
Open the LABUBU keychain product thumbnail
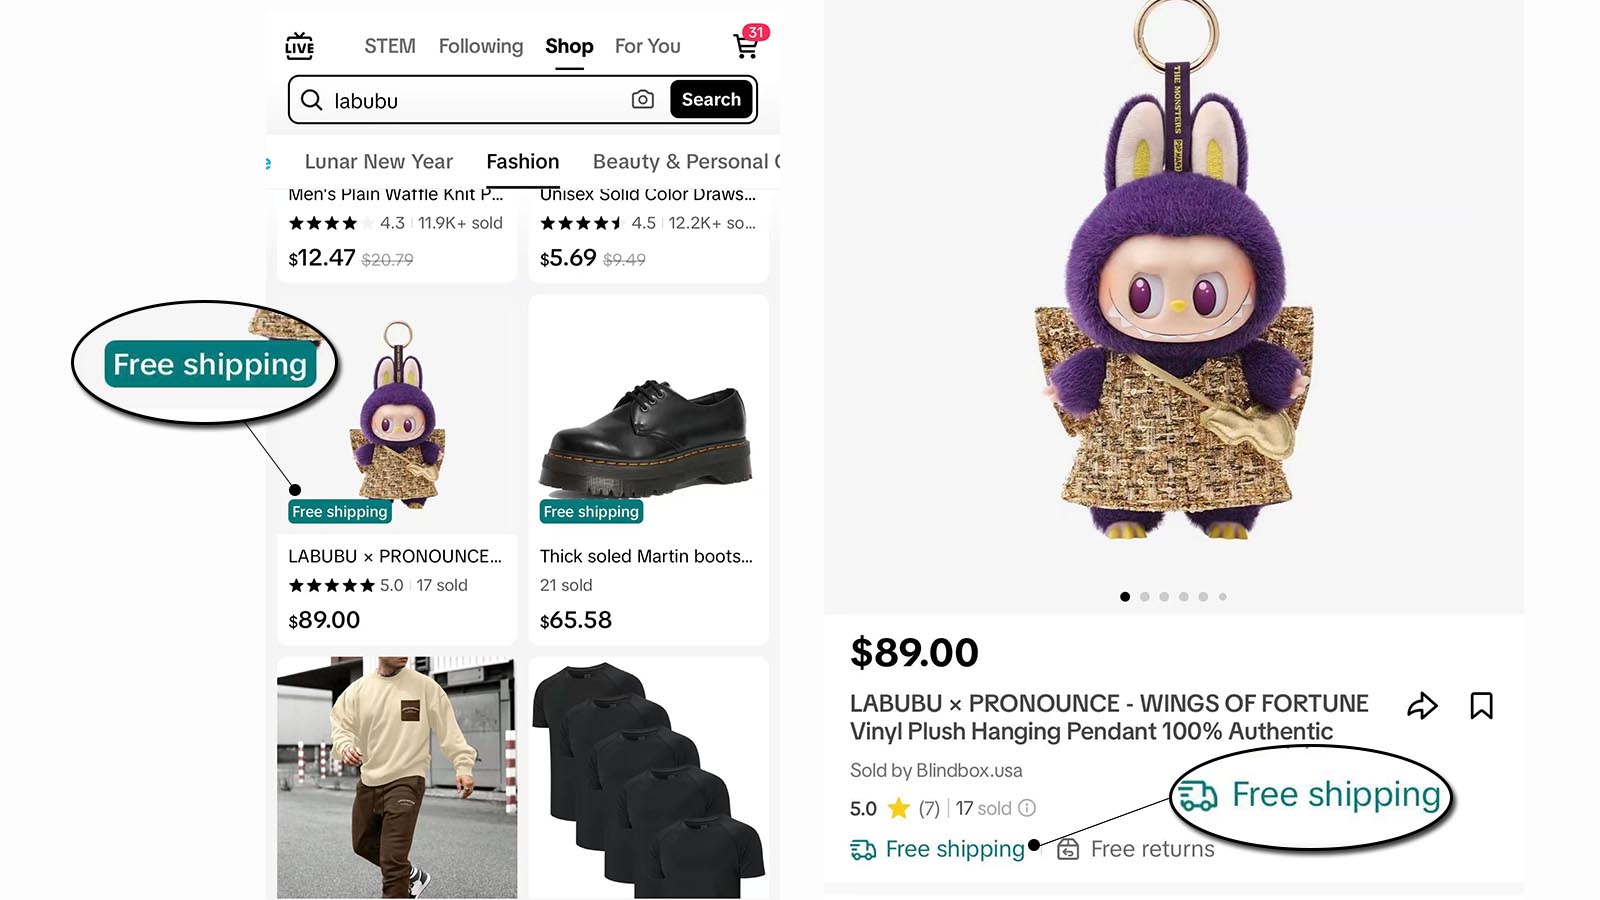pos(398,415)
